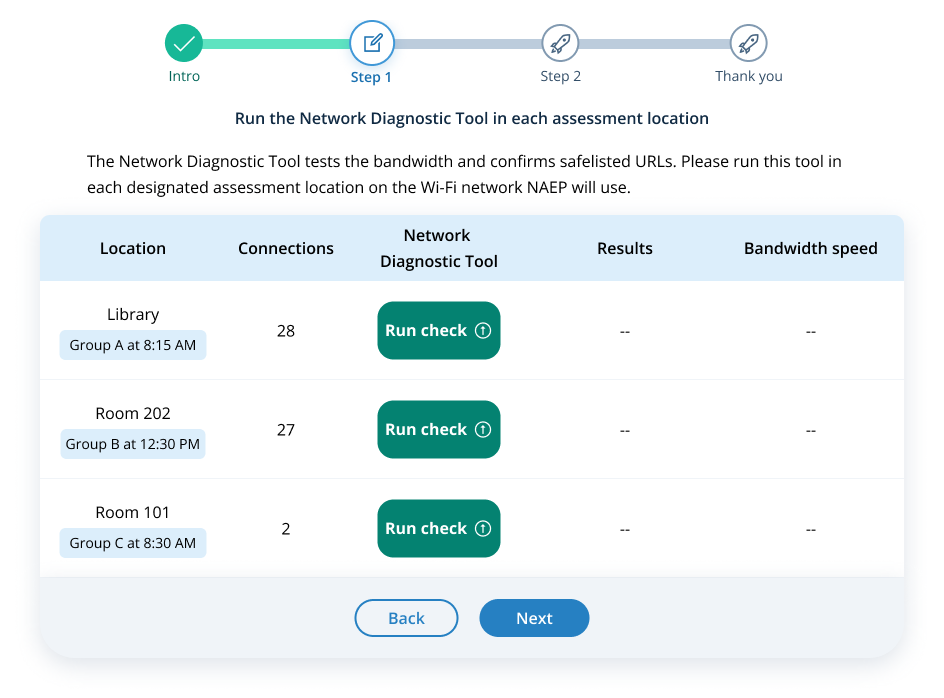Run the network check for Library
This screenshot has width=944, height=698.
(427, 331)
